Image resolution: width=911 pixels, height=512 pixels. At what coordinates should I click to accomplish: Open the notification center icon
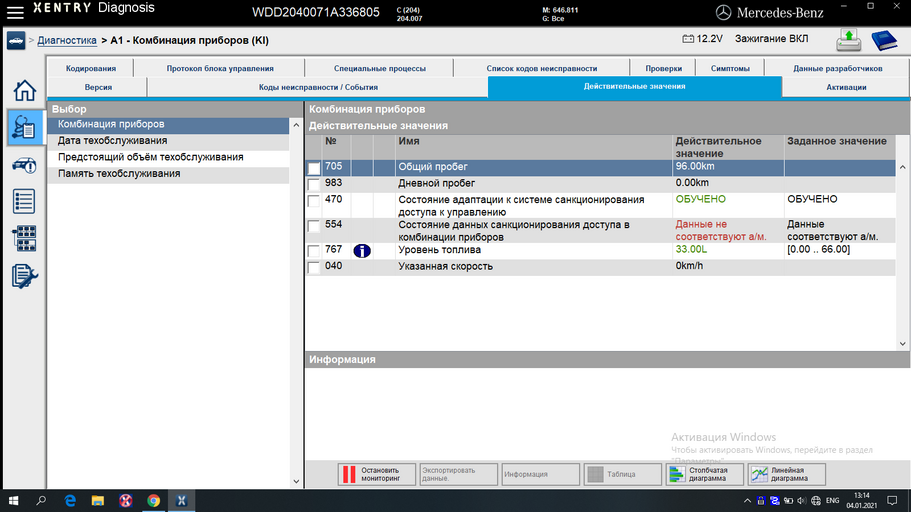892,500
